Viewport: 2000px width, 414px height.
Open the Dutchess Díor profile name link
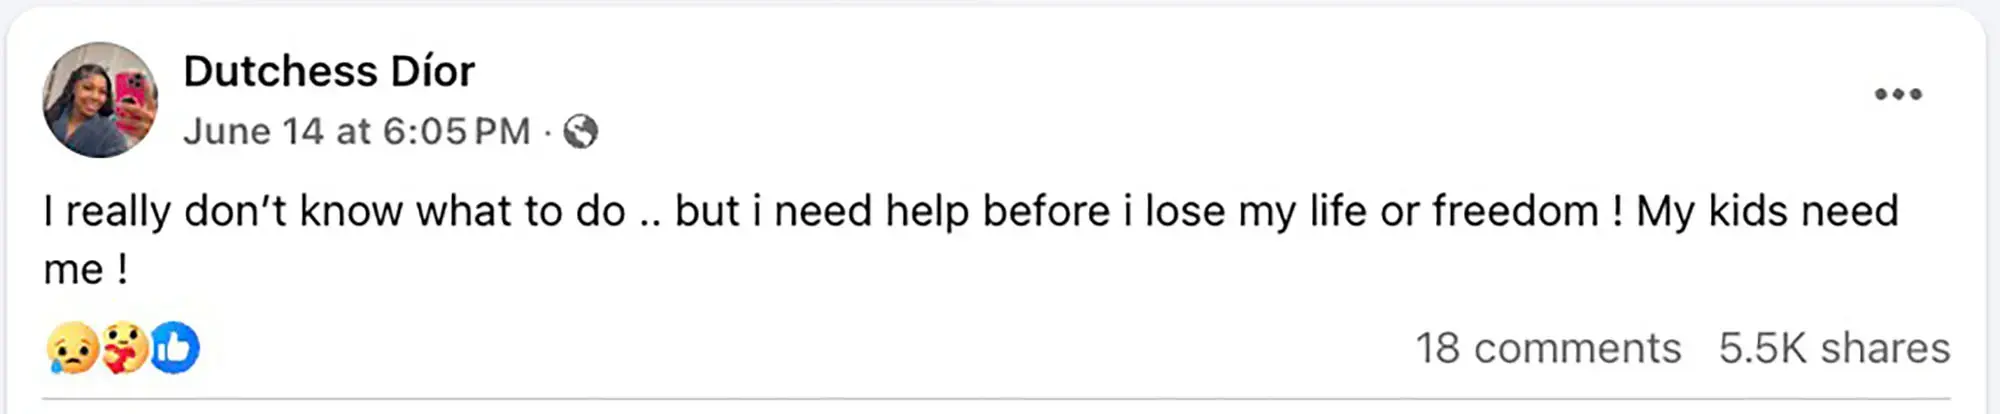click(x=329, y=71)
